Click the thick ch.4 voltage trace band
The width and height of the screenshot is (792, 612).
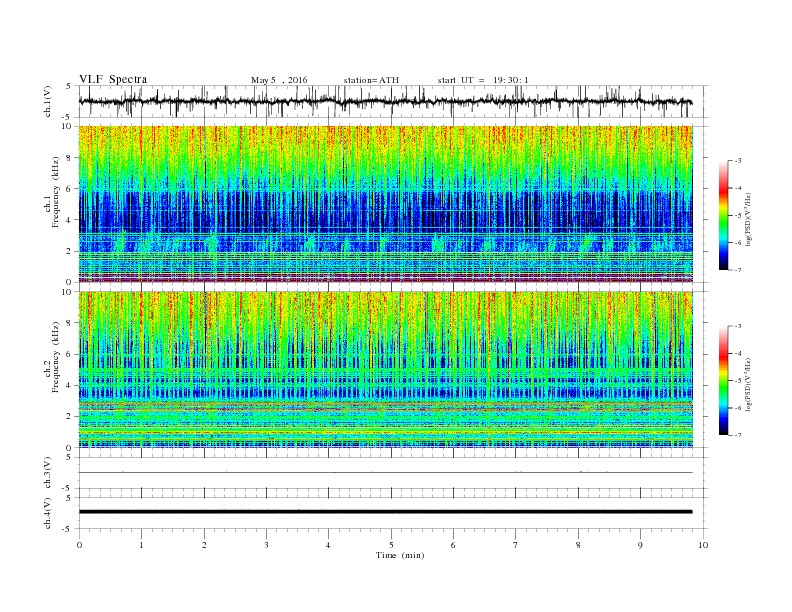(385, 512)
